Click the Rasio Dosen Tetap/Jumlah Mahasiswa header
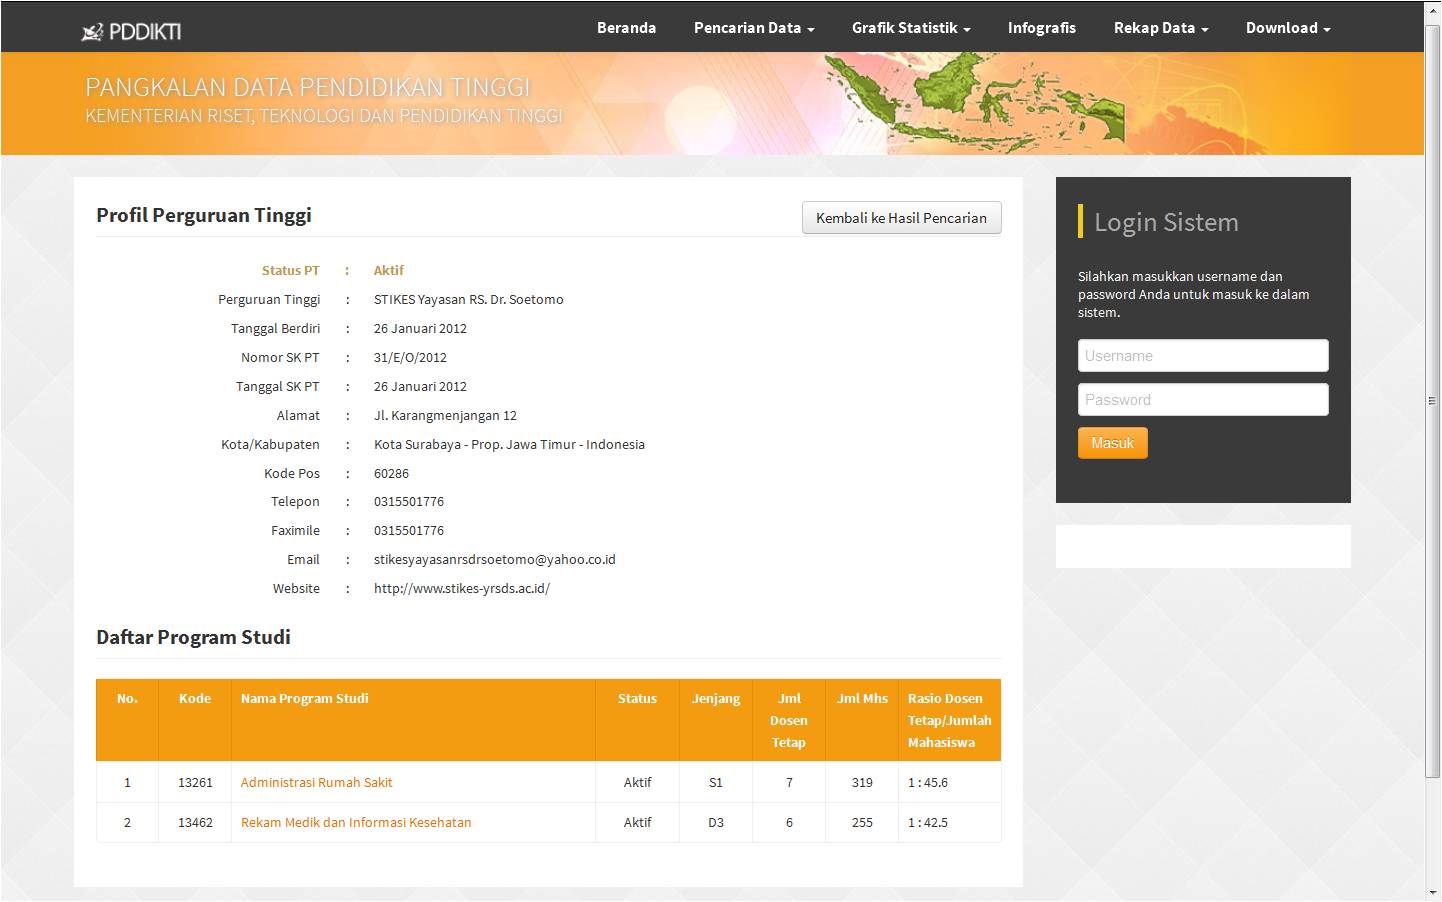 (x=949, y=721)
